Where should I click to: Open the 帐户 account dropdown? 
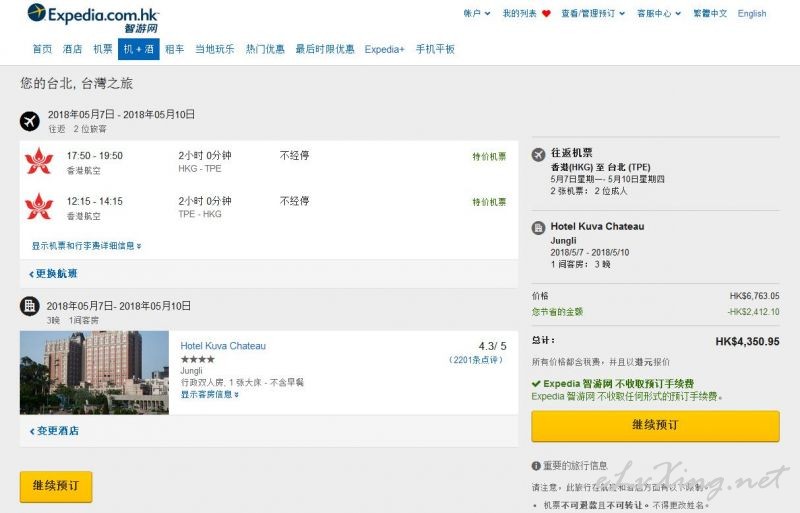477,14
